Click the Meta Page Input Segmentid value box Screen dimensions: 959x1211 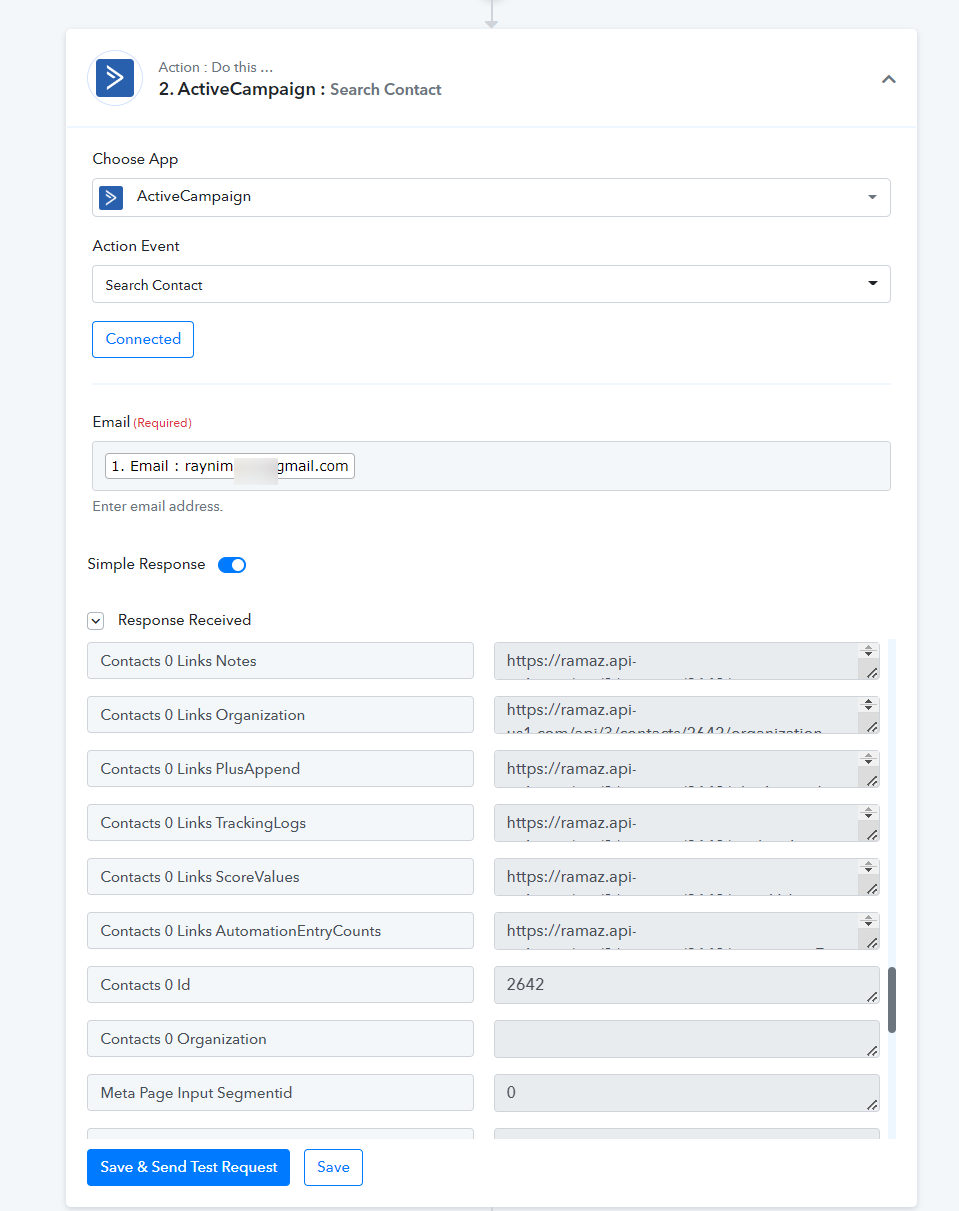pos(686,1093)
